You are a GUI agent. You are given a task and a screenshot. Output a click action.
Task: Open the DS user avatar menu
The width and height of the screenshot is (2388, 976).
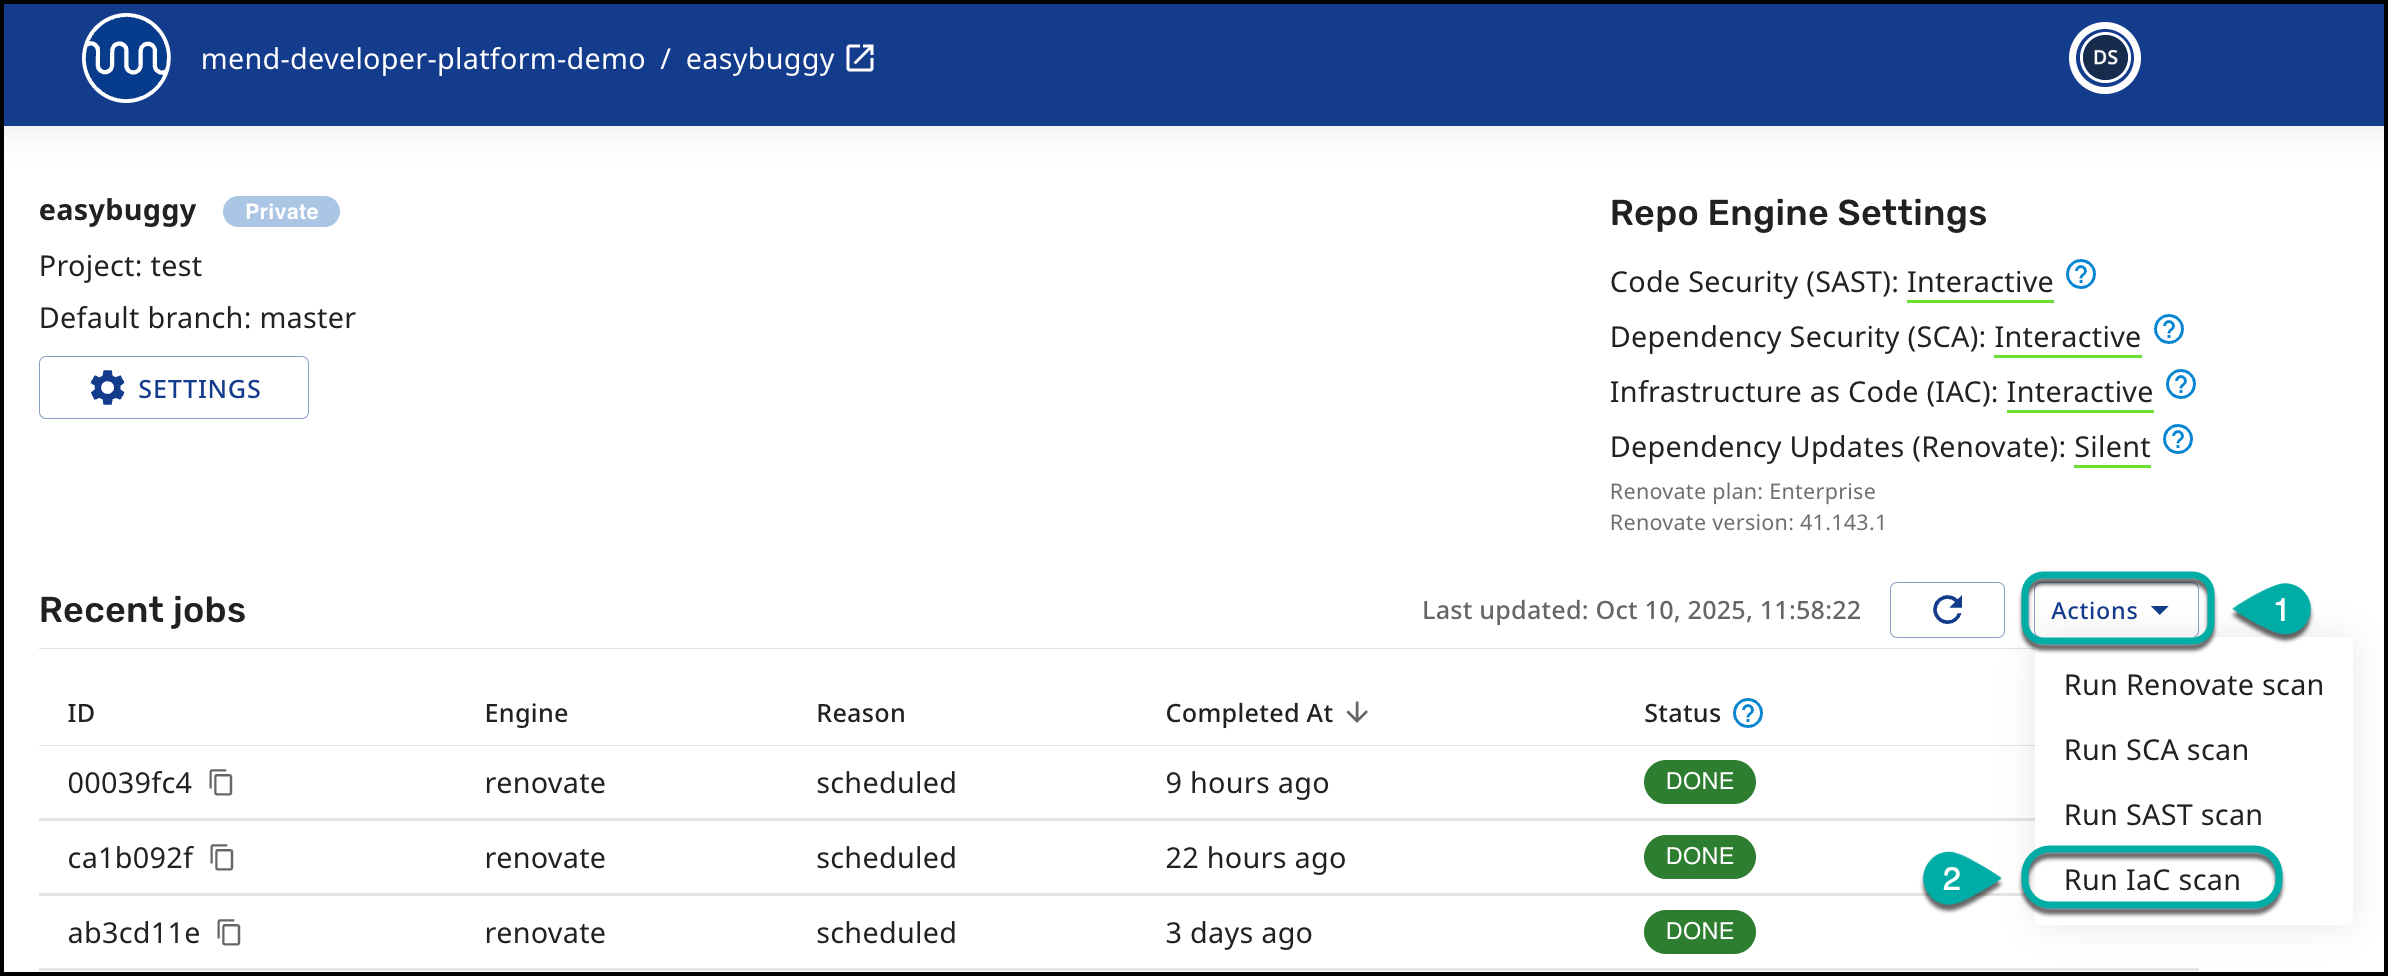(2104, 58)
